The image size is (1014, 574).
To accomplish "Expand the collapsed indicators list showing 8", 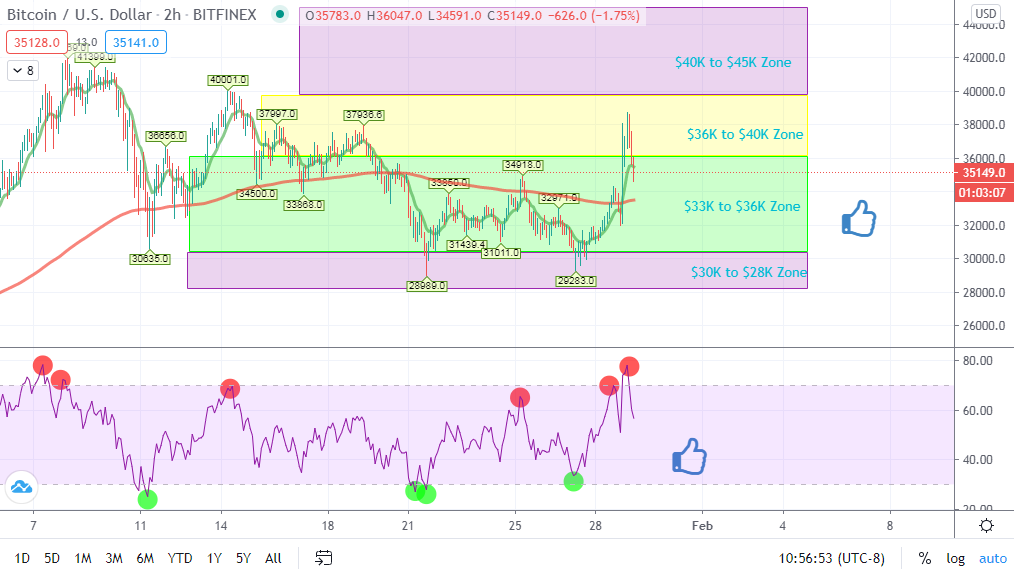I will (x=23, y=70).
